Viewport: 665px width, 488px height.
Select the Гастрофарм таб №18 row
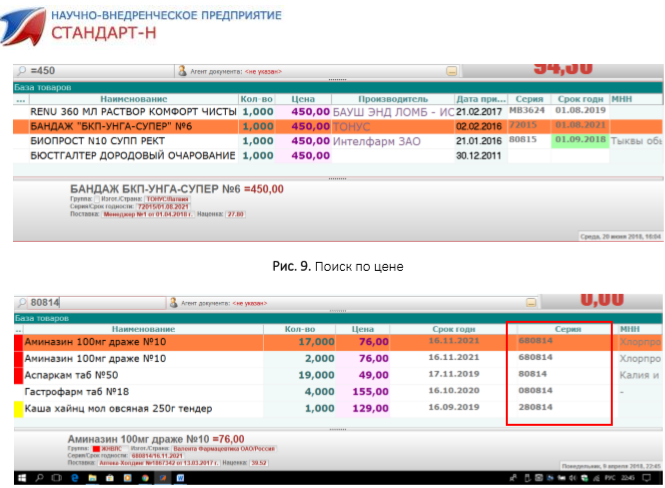click(x=338, y=392)
